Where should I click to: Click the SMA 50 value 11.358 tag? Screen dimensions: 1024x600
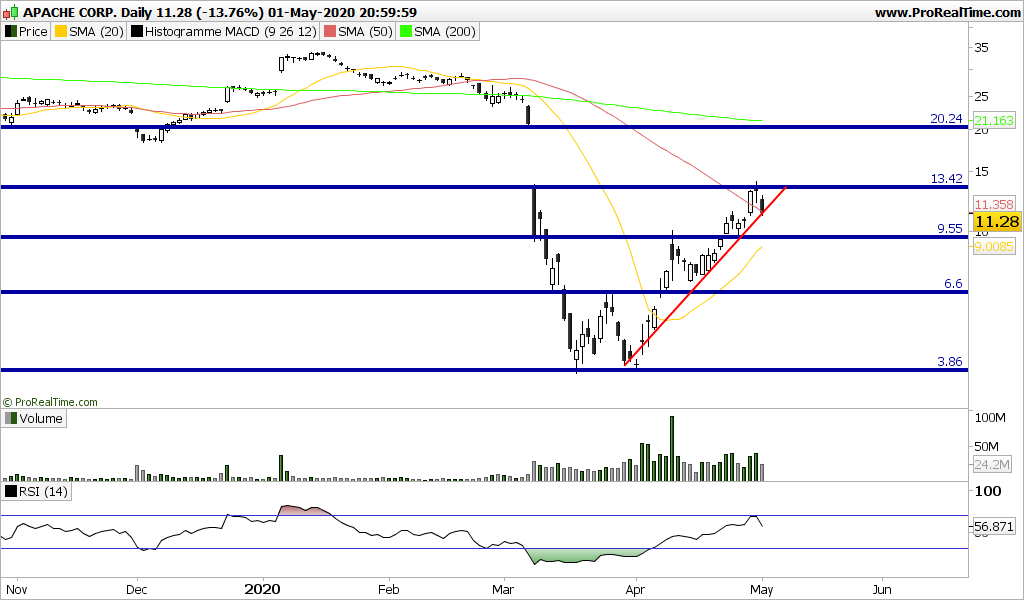tap(994, 204)
